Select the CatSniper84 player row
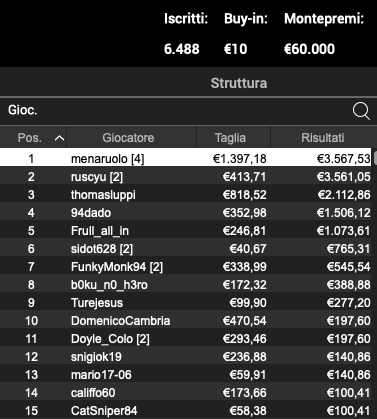Viewport: 377px width, 419px height. tap(186, 410)
